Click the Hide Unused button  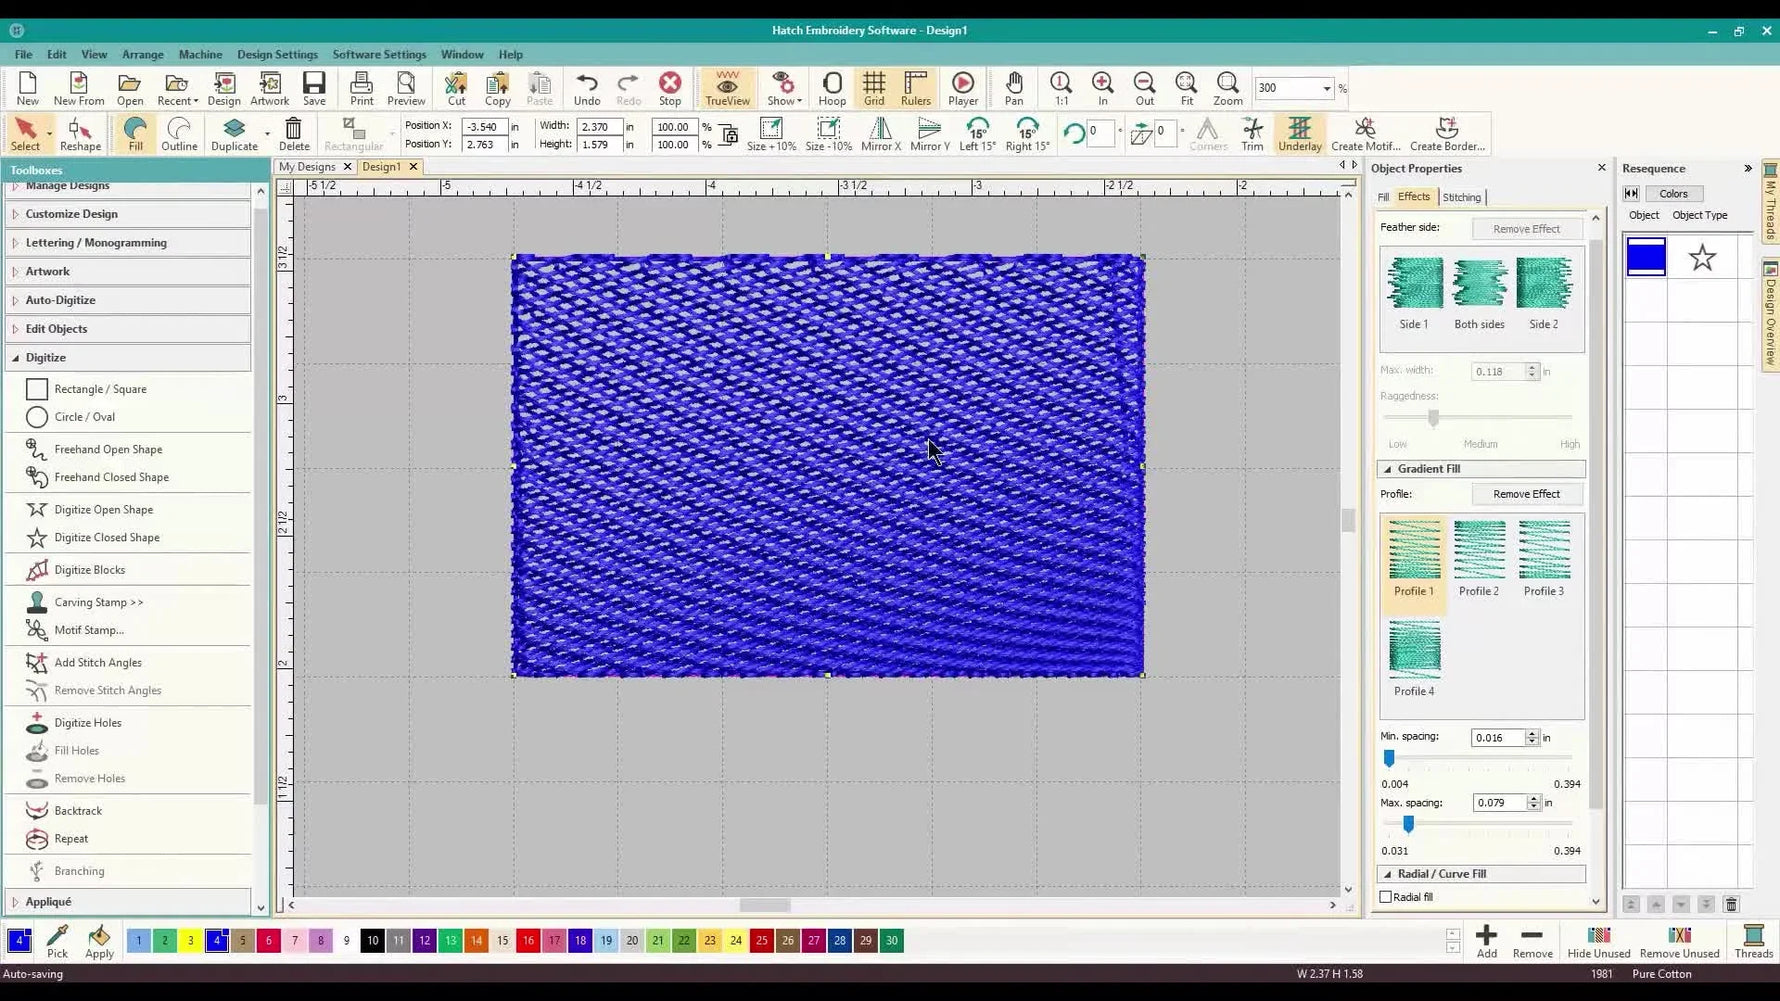click(1598, 940)
